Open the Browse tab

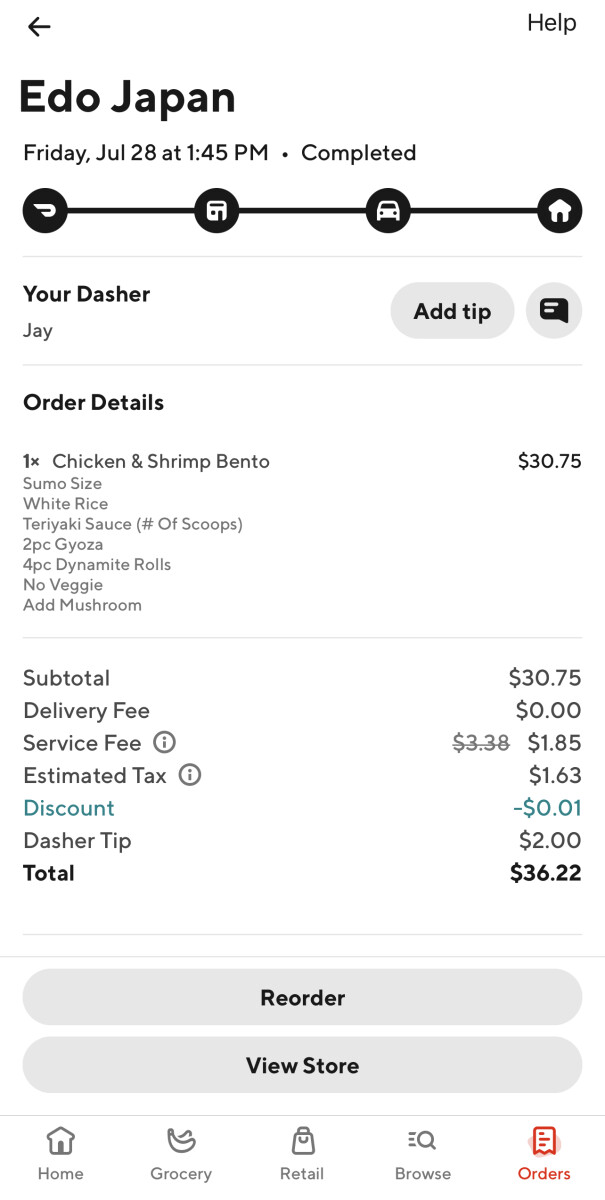(423, 1153)
